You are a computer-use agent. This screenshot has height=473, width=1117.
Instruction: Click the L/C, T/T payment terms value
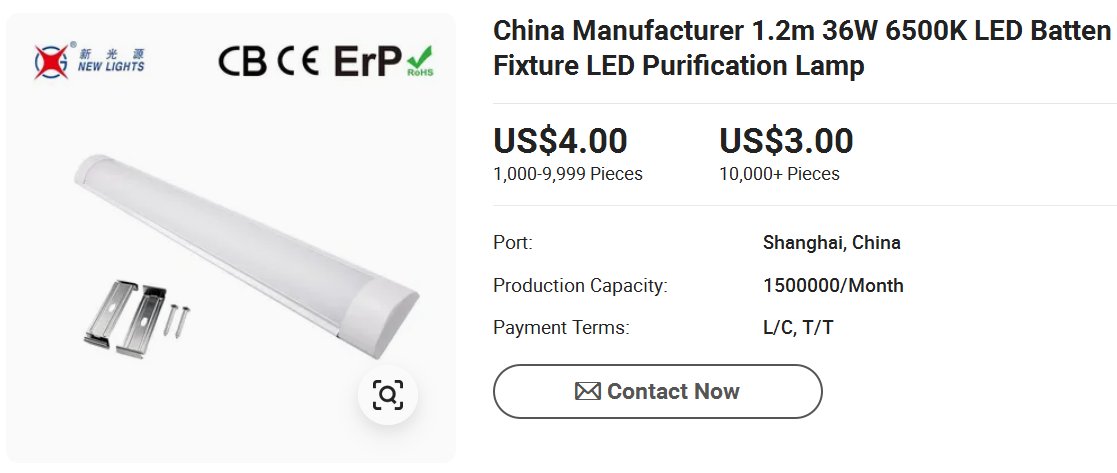797,328
